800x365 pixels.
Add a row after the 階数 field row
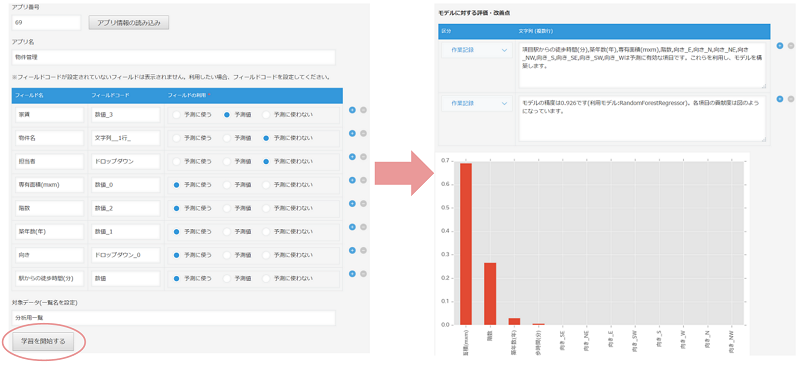coord(352,204)
